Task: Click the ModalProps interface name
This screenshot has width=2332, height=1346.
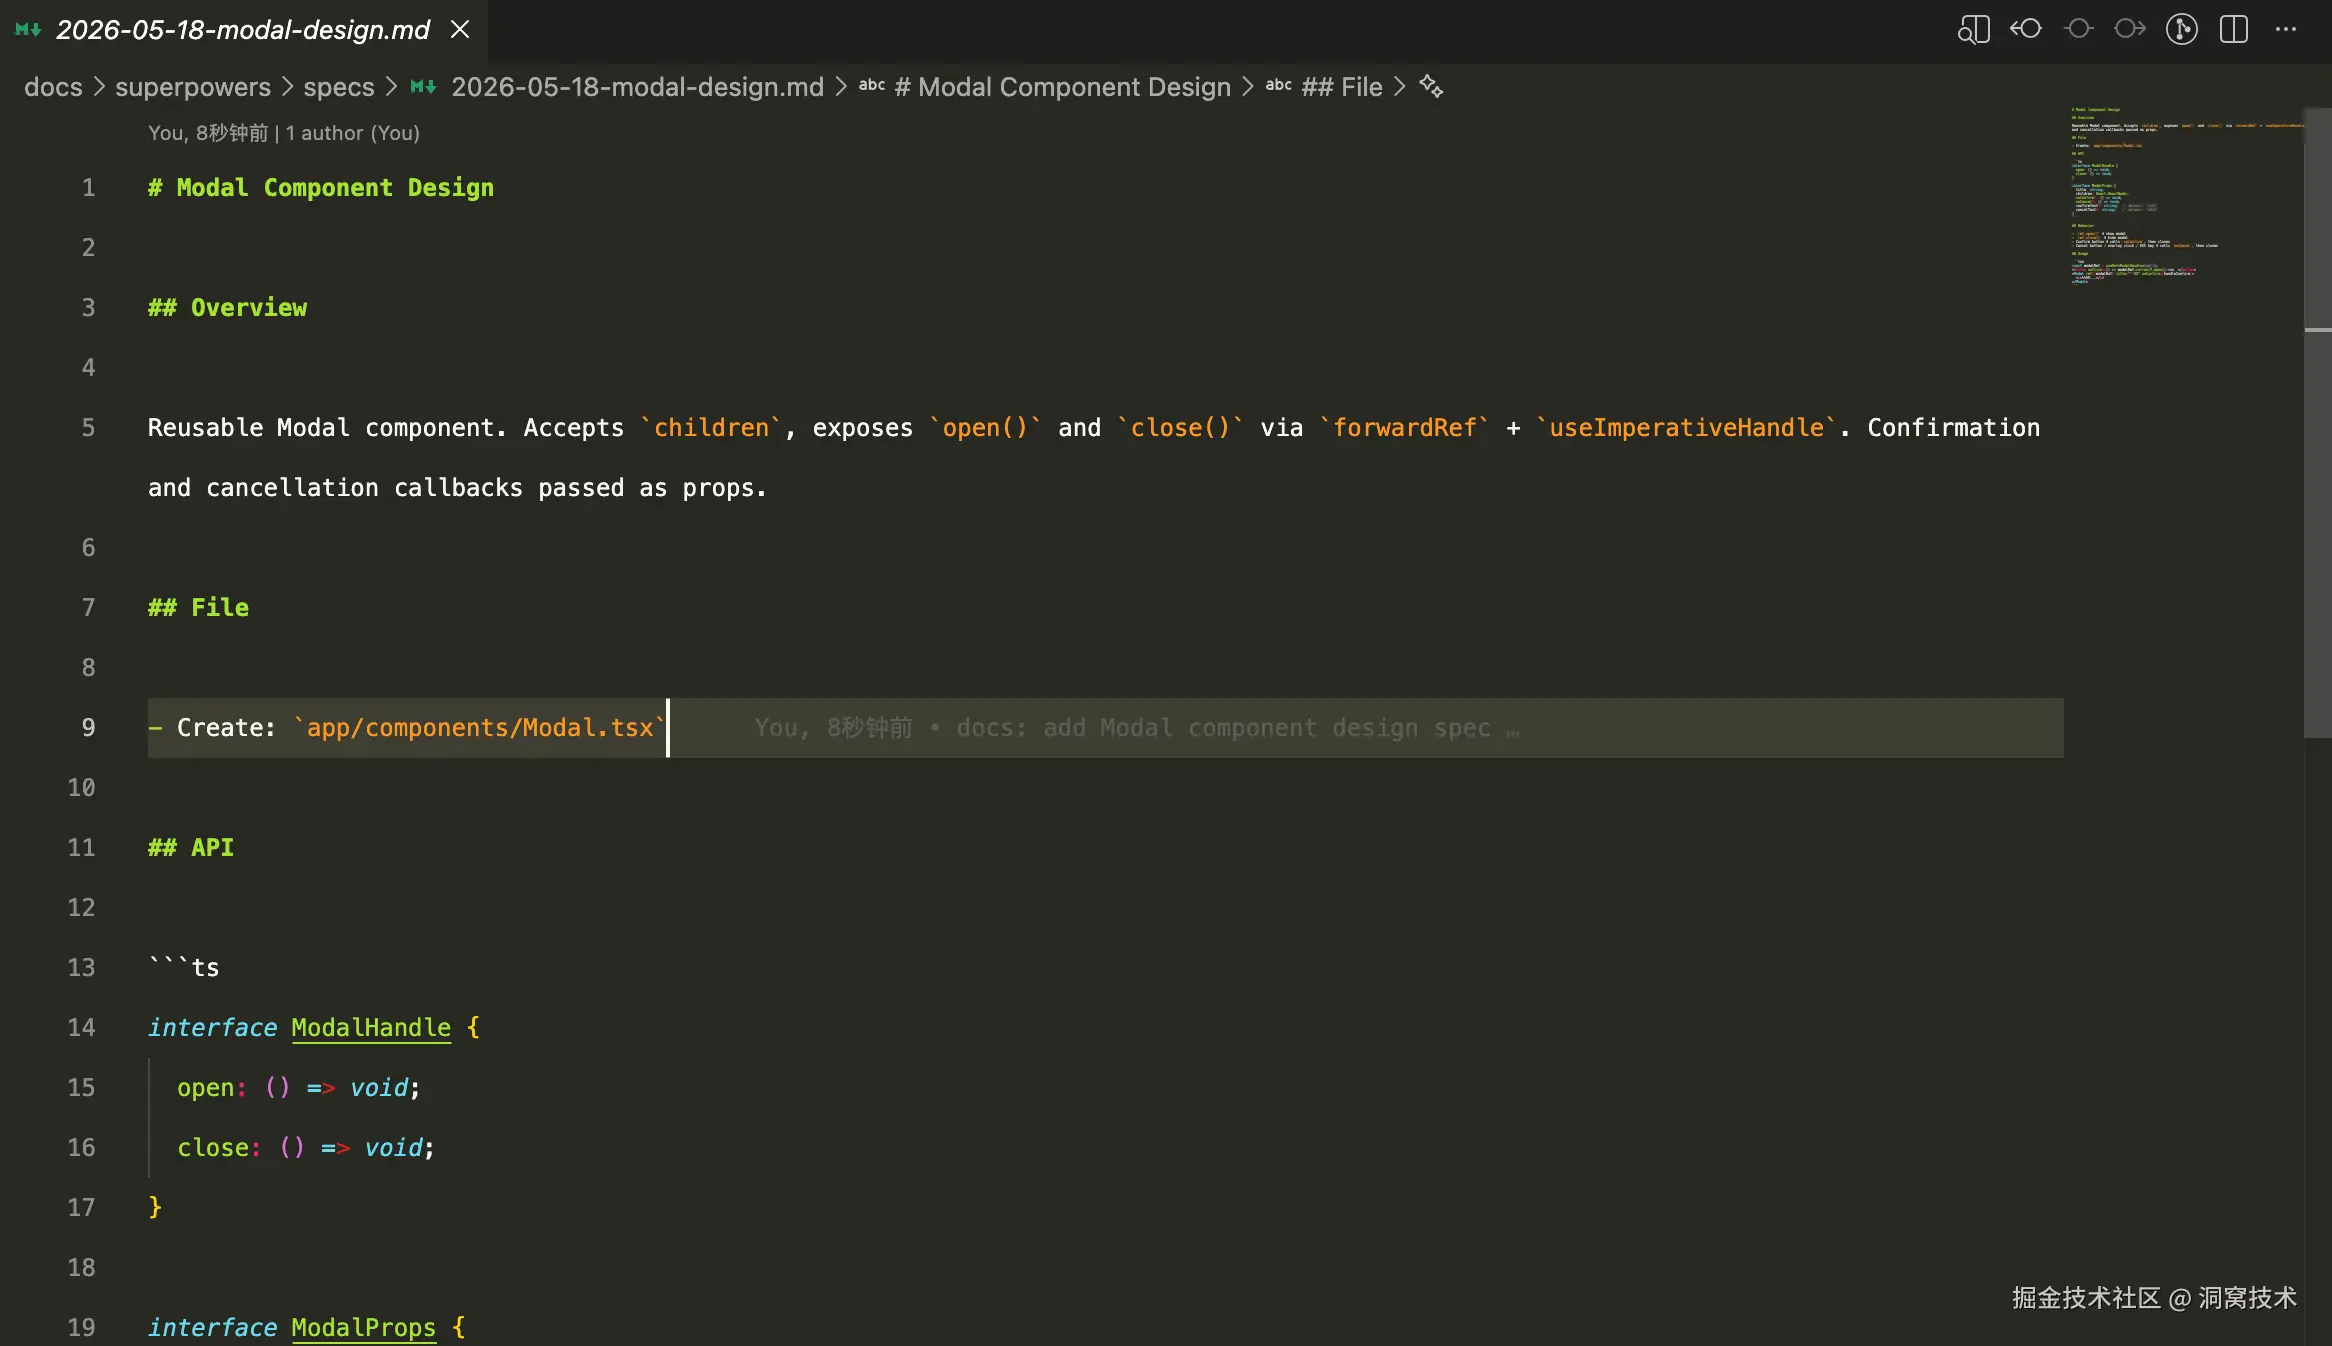Action: pyautogui.click(x=364, y=1328)
